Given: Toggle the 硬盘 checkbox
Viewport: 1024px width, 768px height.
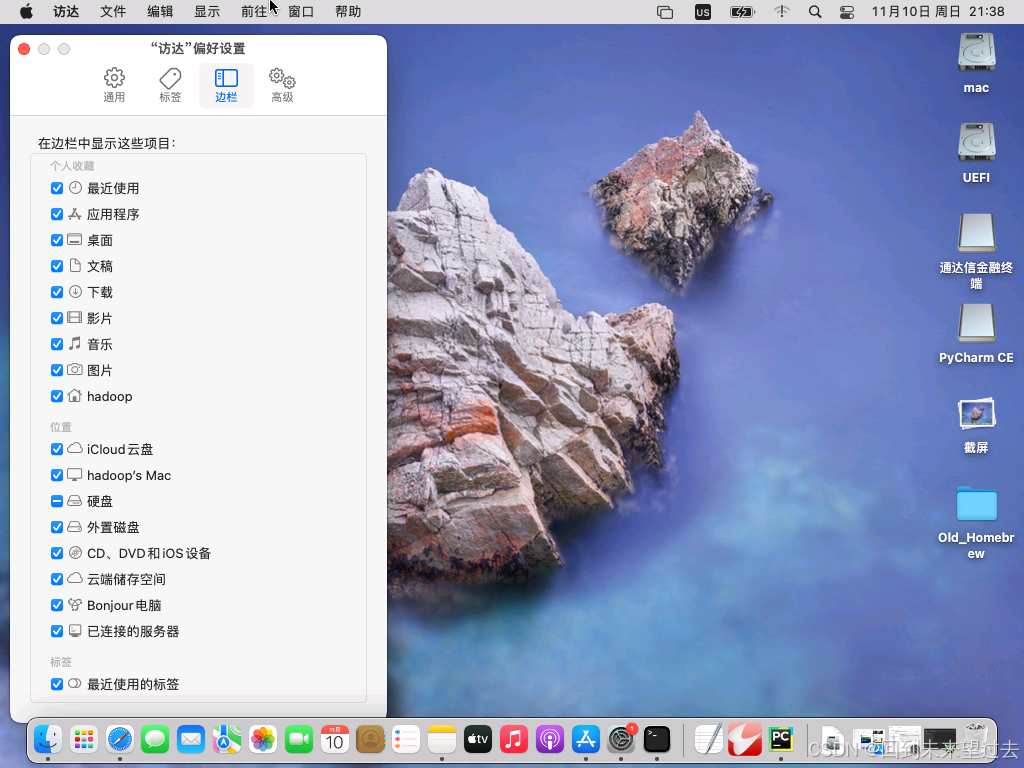Looking at the screenshot, I should (x=57, y=501).
